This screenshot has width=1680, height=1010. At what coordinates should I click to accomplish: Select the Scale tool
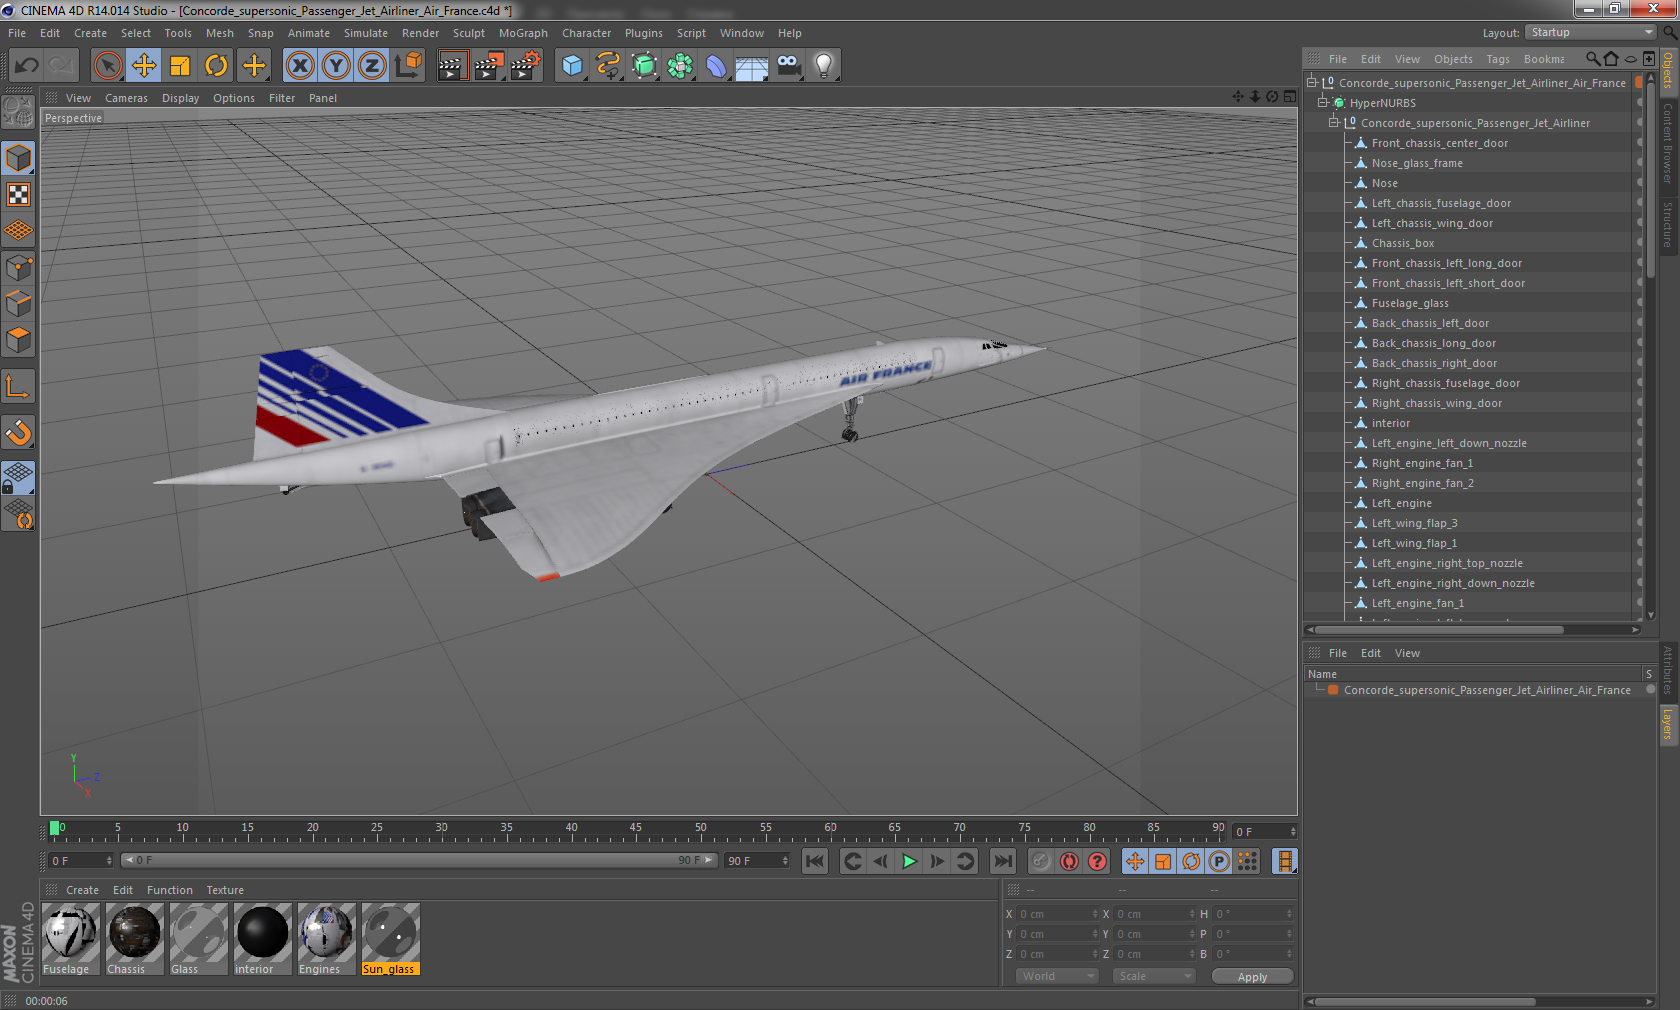180,66
